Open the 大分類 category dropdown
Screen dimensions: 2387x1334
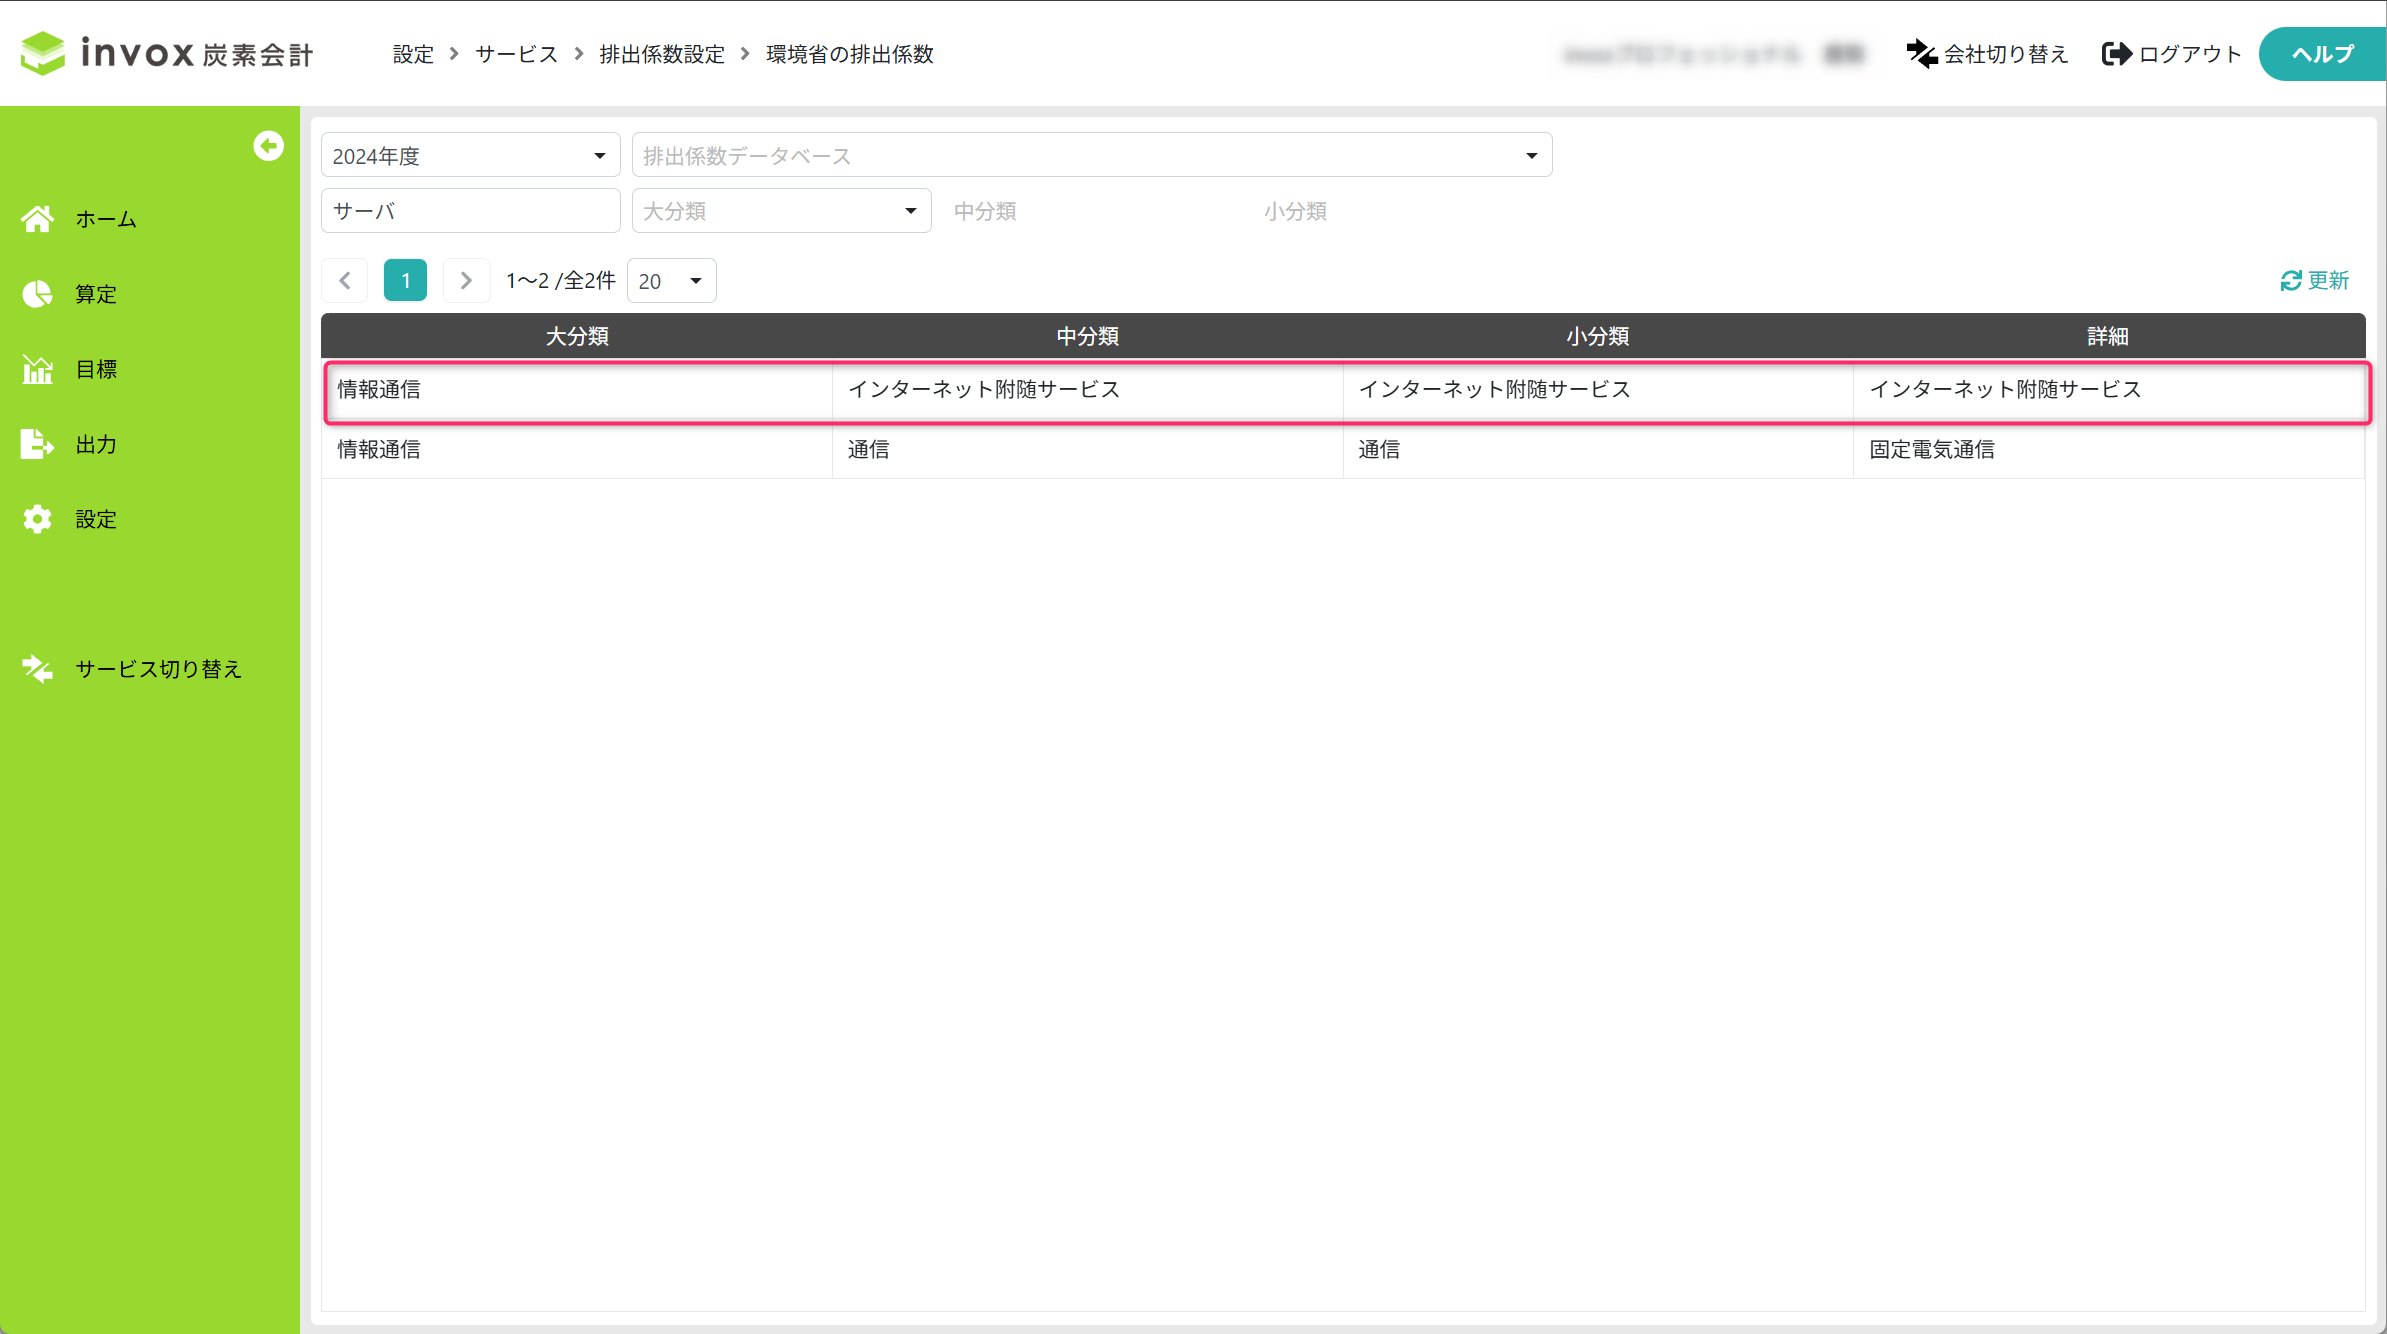coord(781,211)
